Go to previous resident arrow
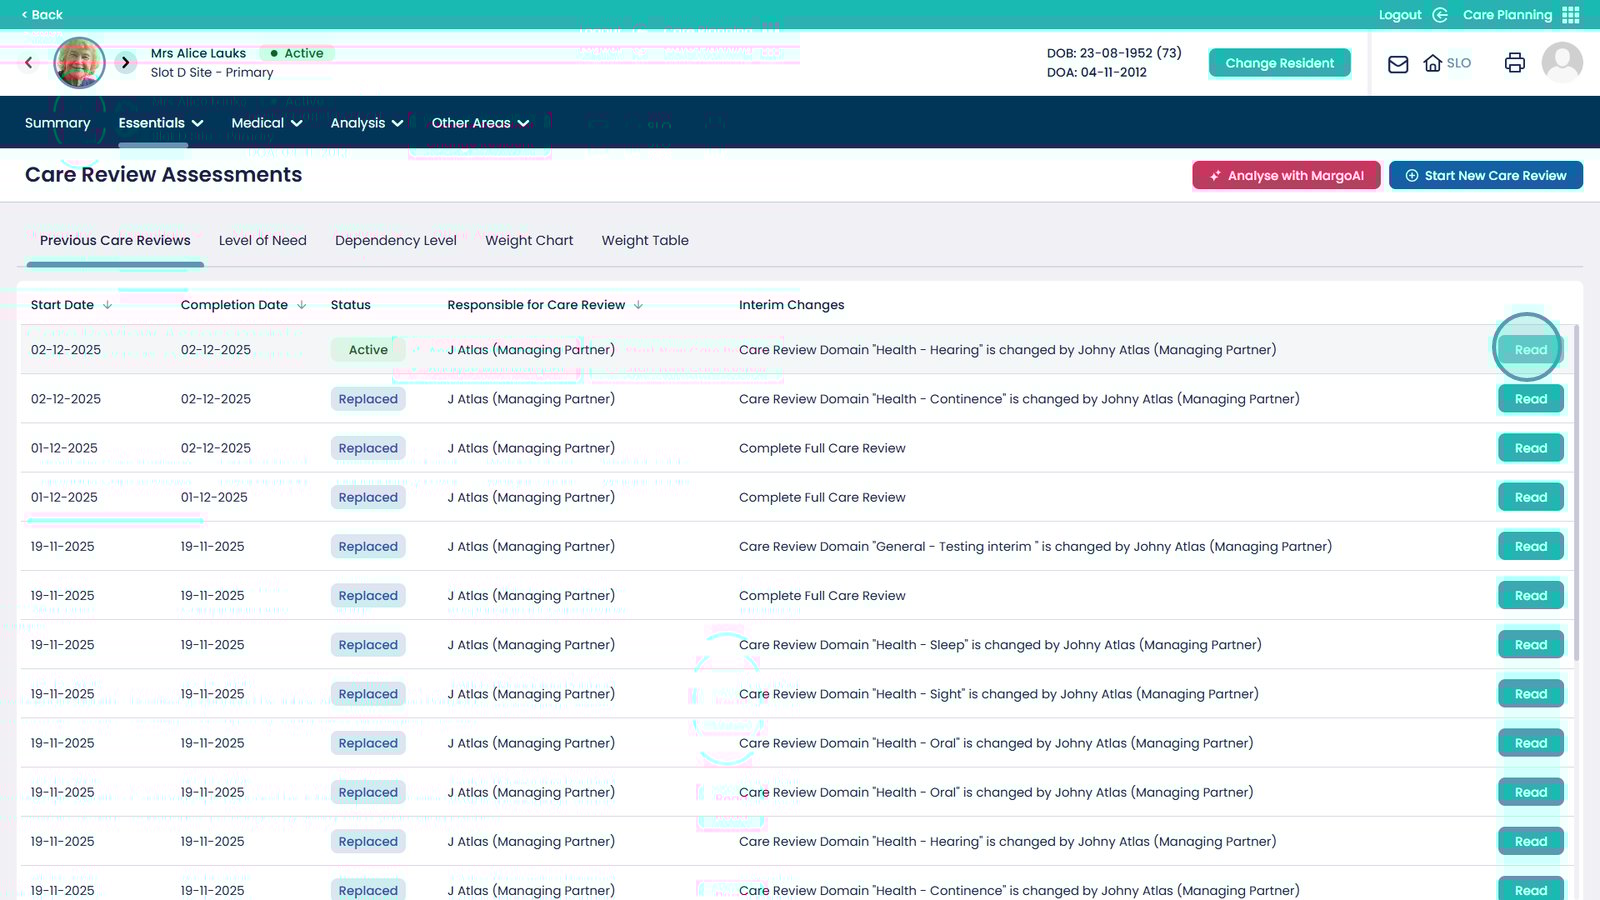The width and height of the screenshot is (1600, 900). (29, 63)
